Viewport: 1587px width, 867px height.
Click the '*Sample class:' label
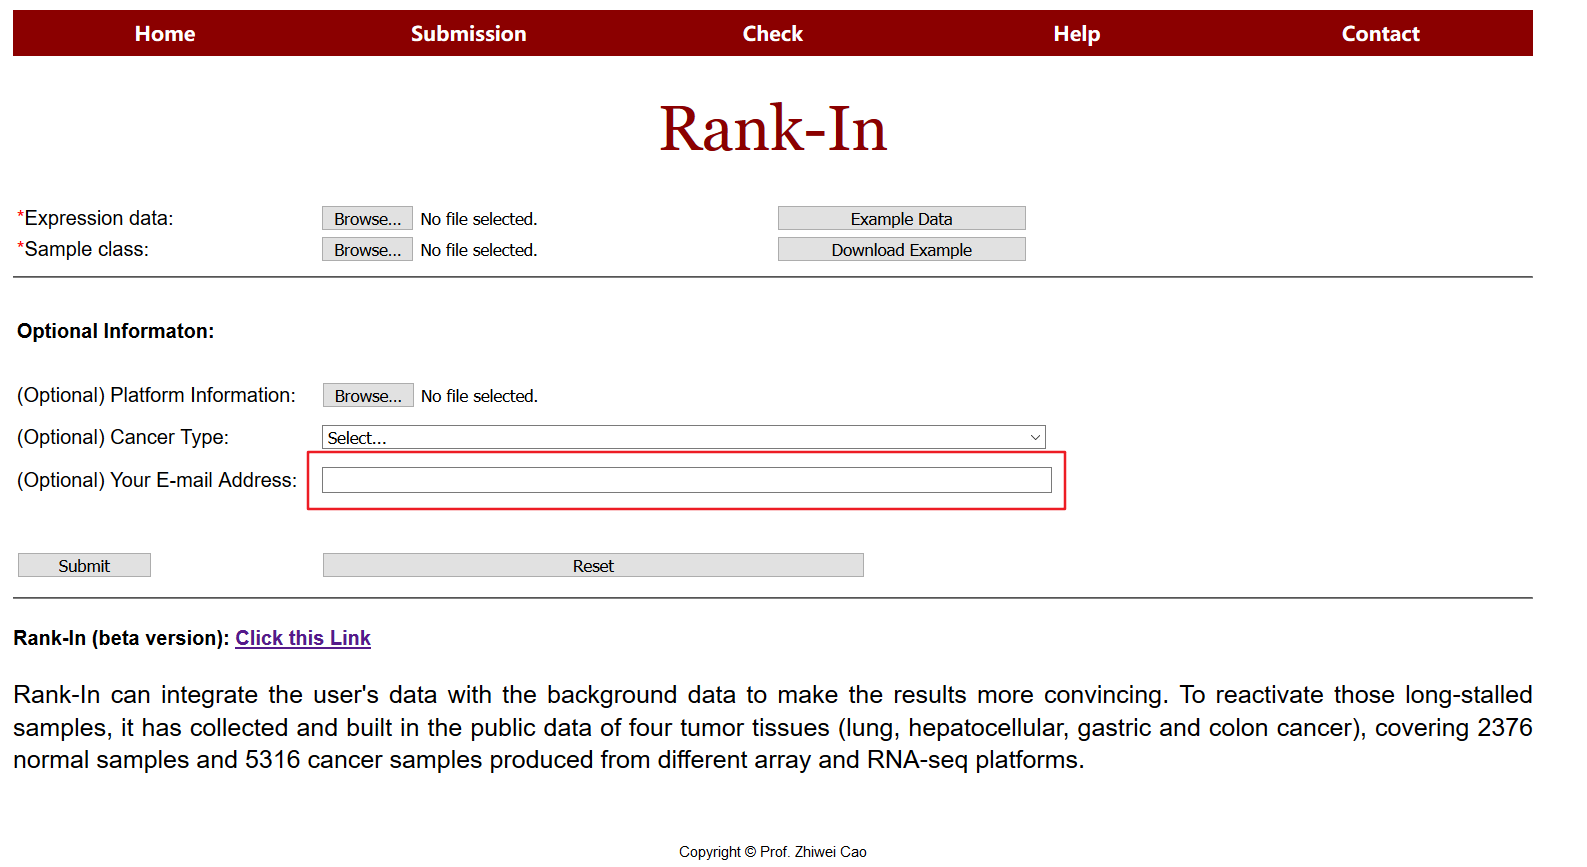(x=83, y=249)
